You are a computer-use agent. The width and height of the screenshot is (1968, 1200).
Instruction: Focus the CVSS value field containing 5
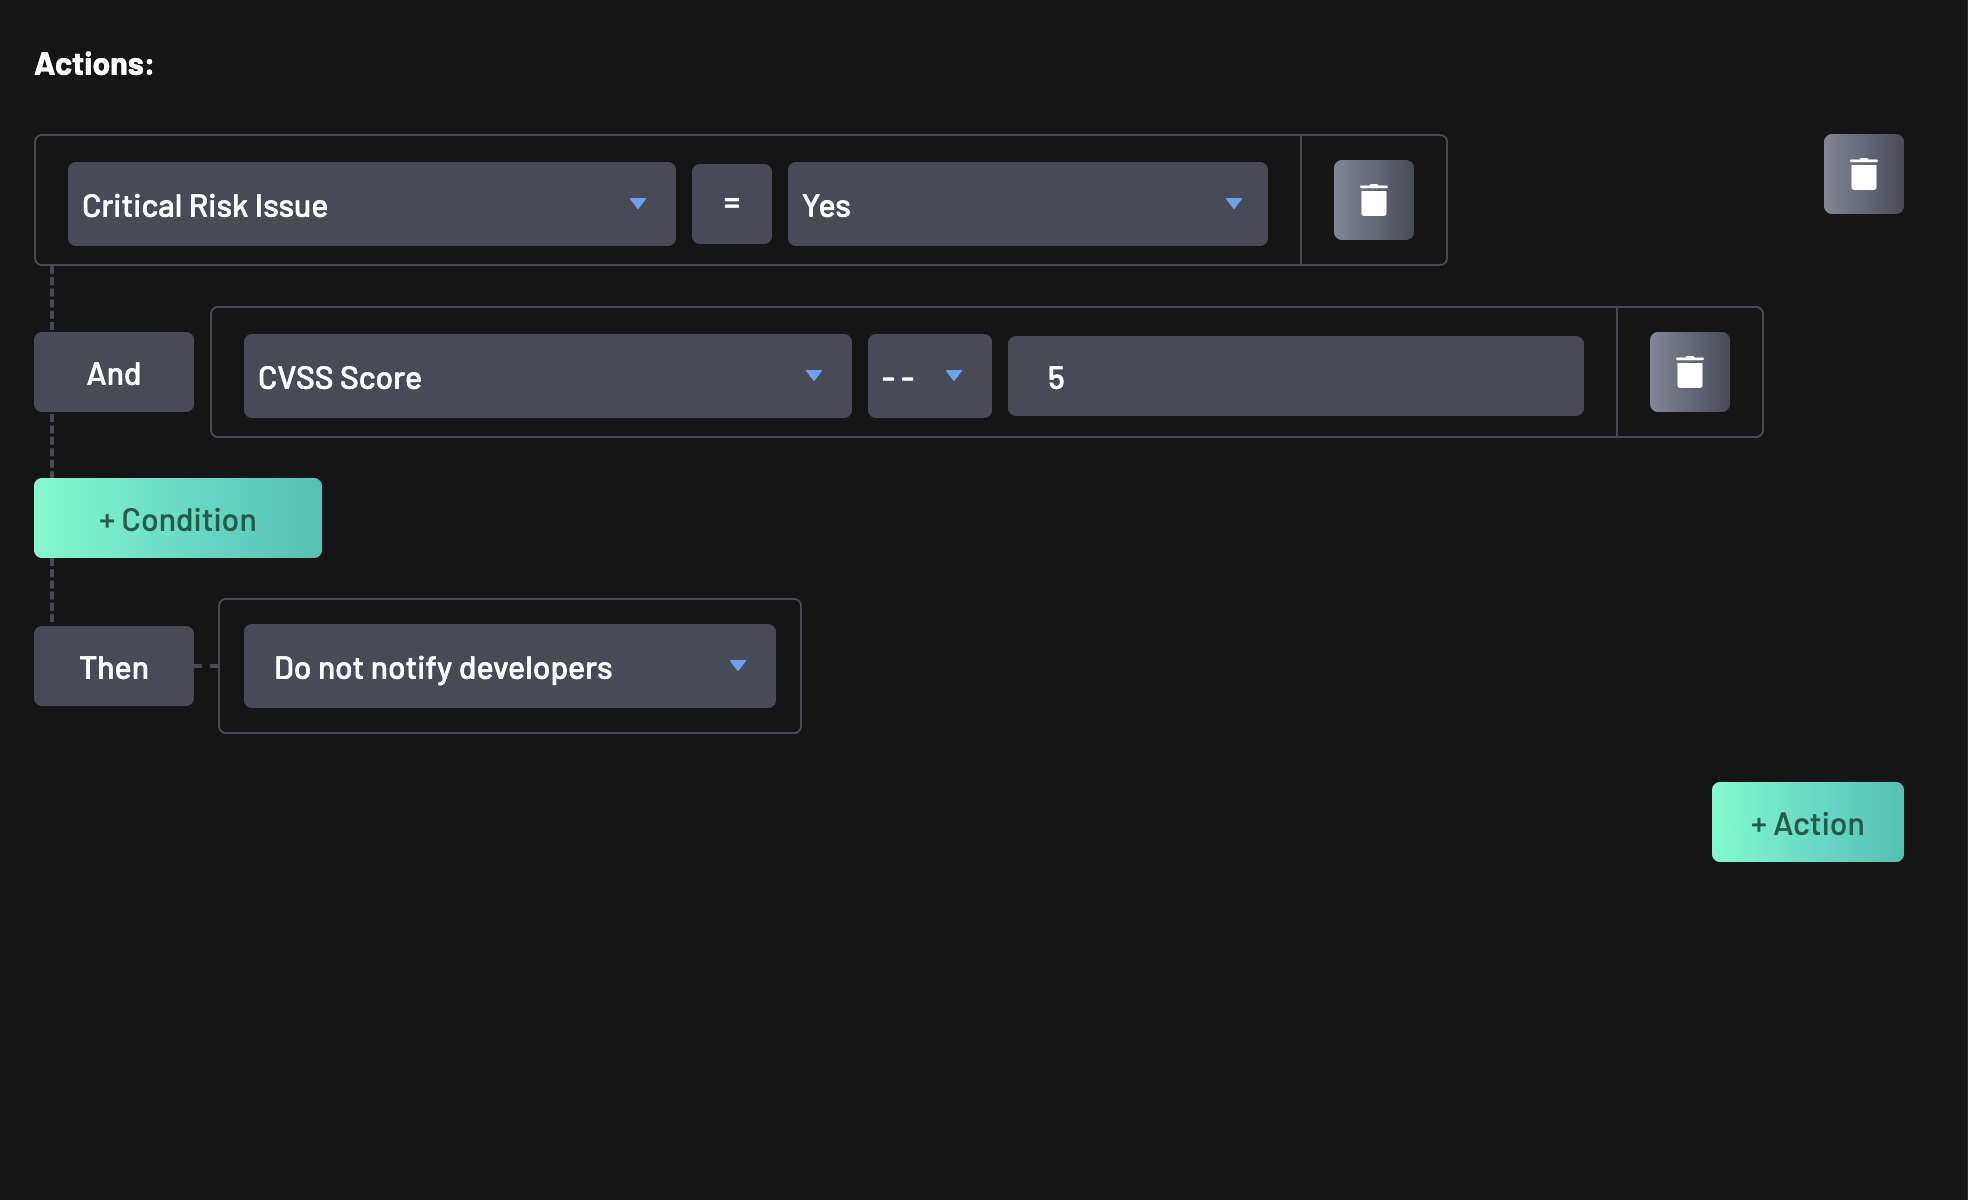pos(1295,376)
